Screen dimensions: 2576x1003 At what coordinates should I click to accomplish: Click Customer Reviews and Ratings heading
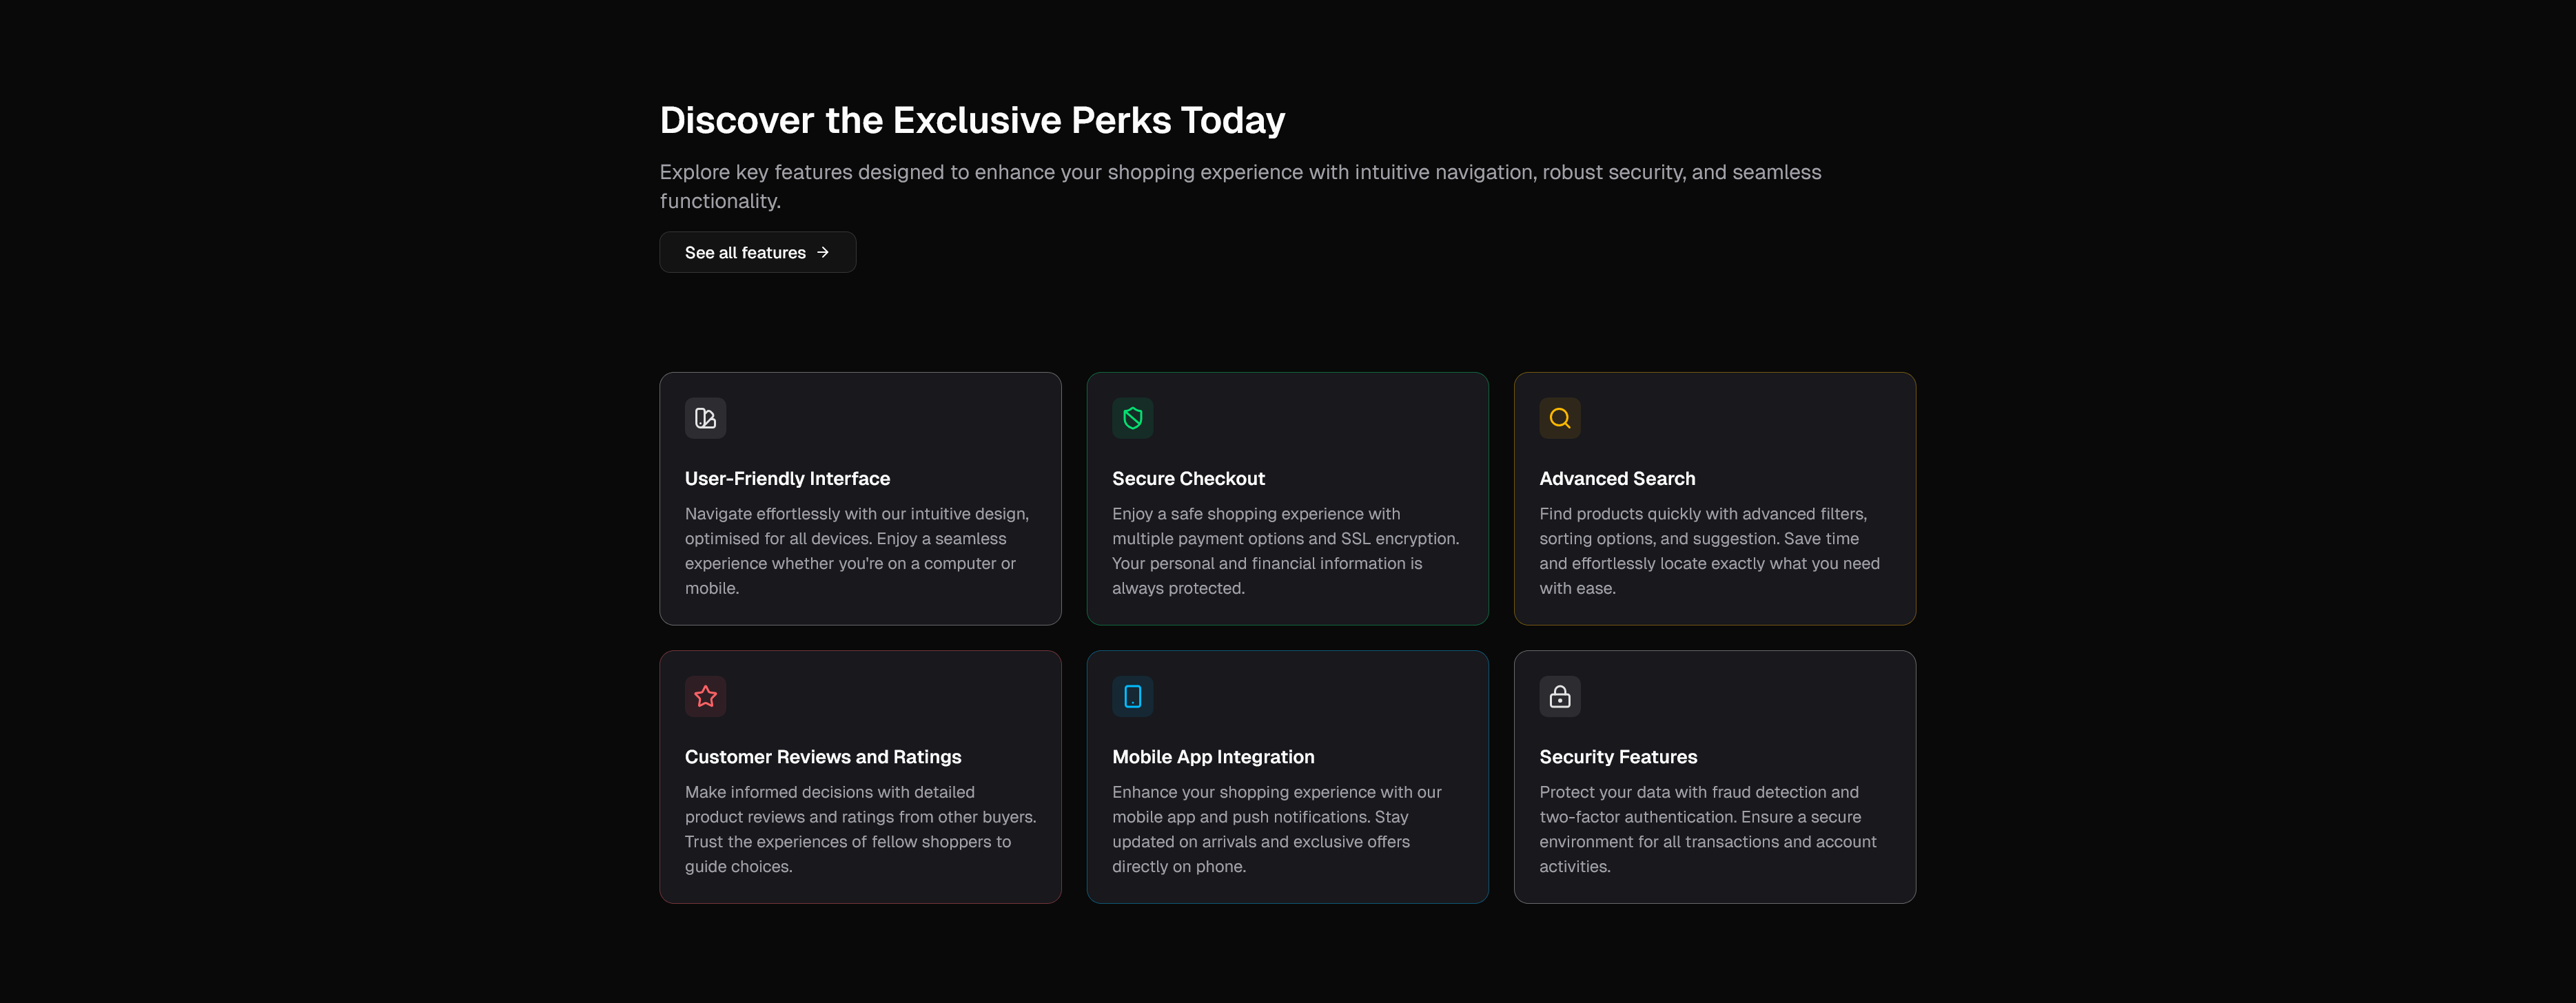pyautogui.click(x=822, y=756)
